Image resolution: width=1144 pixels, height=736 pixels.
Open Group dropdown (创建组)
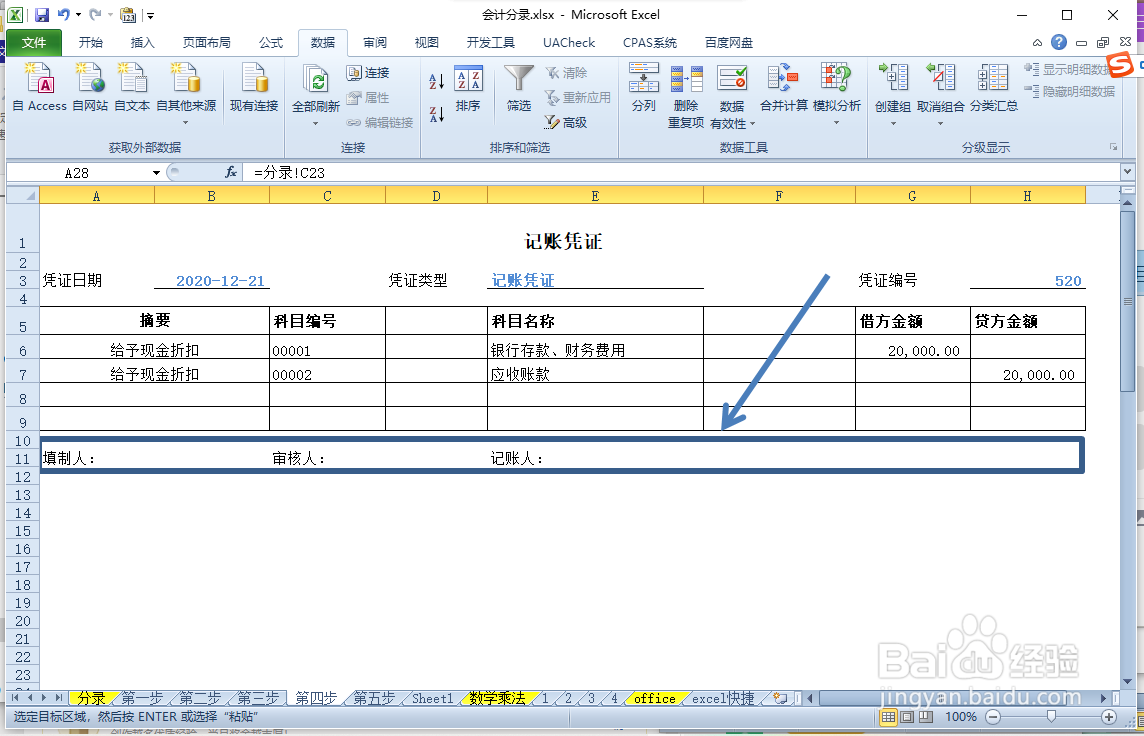892,123
